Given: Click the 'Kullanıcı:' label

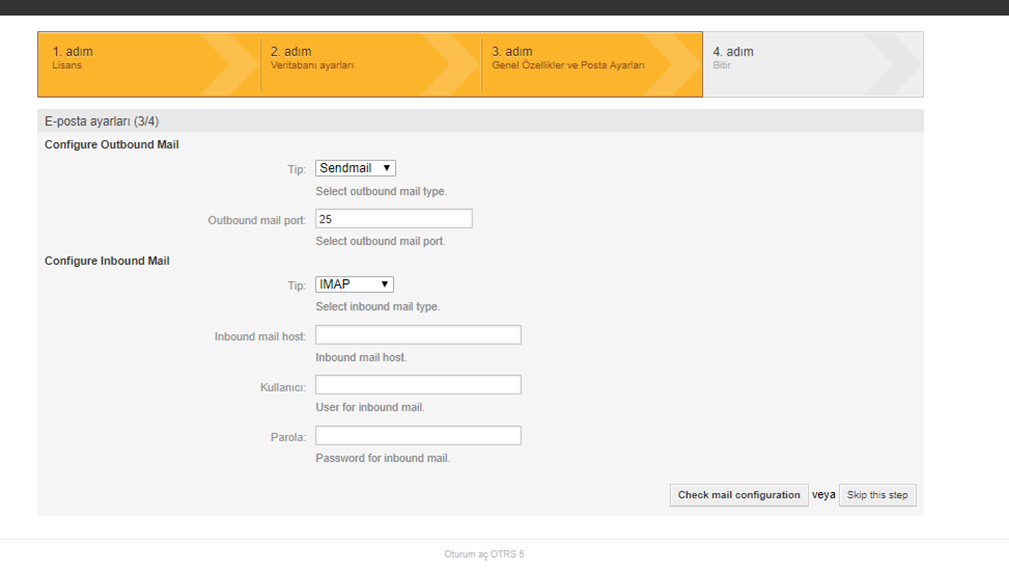Looking at the screenshot, I should pos(283,387).
